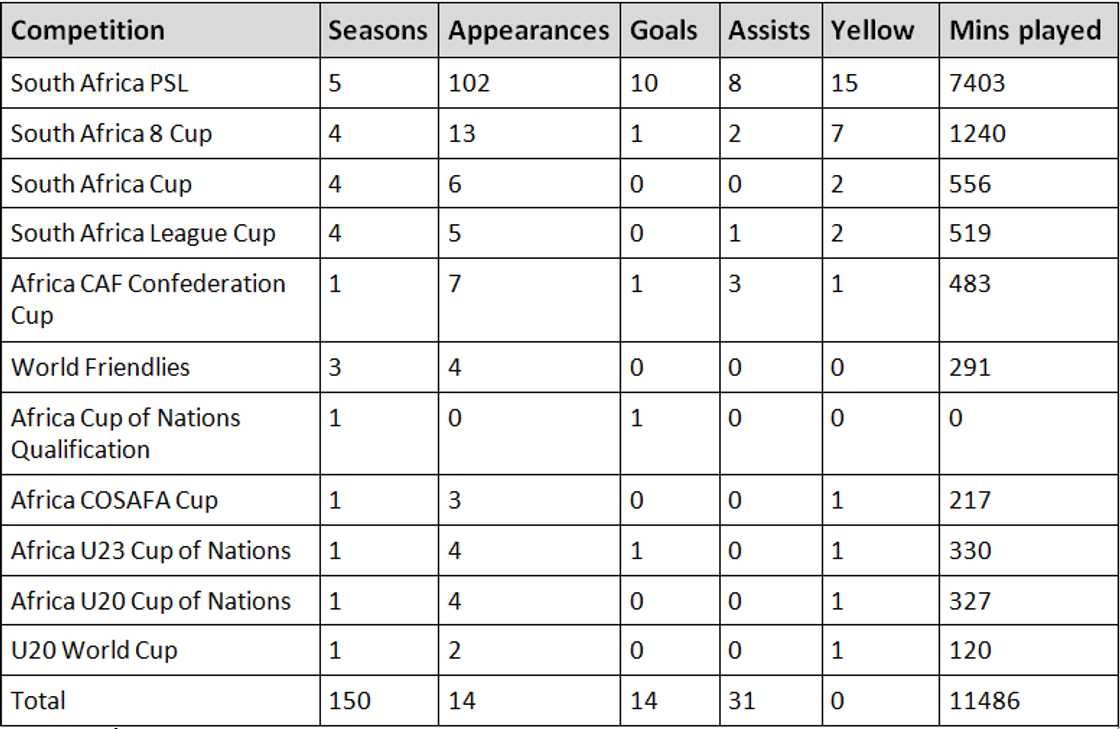1120x729 pixels.
Task: Select the South Africa League Cup cell
Action: [143, 234]
